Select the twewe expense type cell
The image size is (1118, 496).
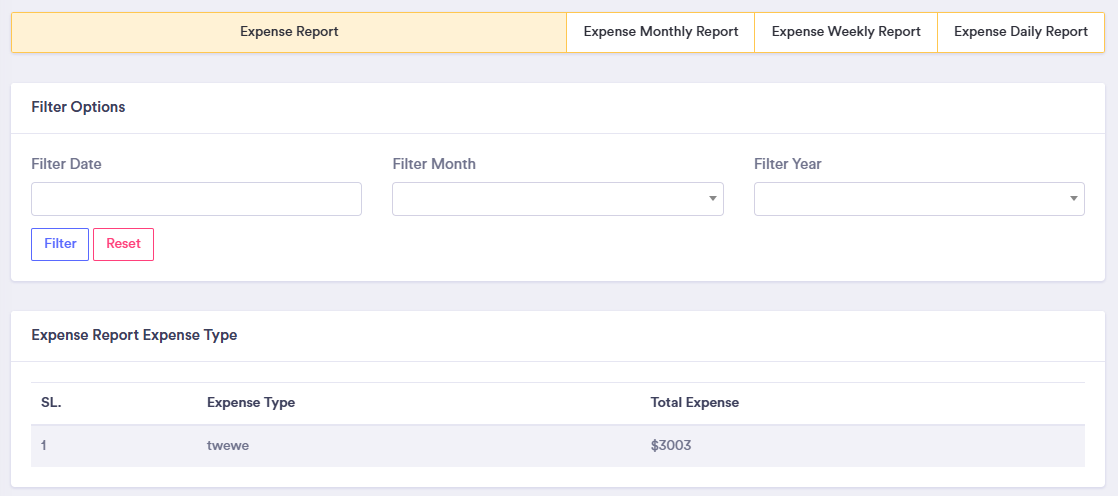227,446
